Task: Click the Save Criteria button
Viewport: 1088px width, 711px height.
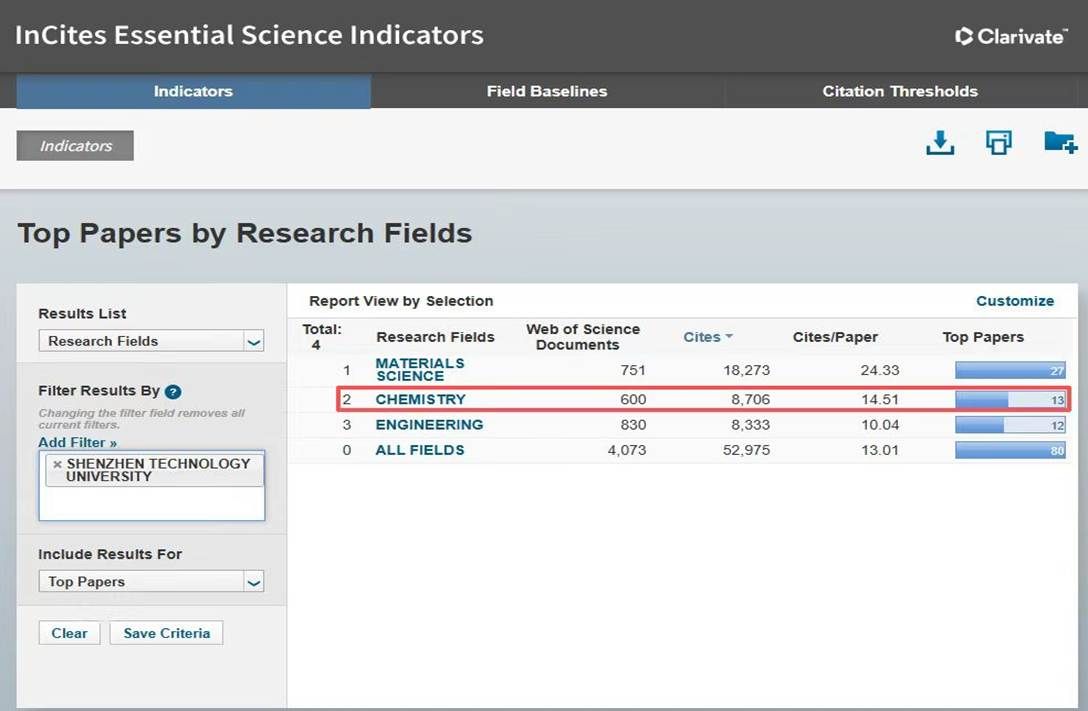Action: (x=167, y=633)
